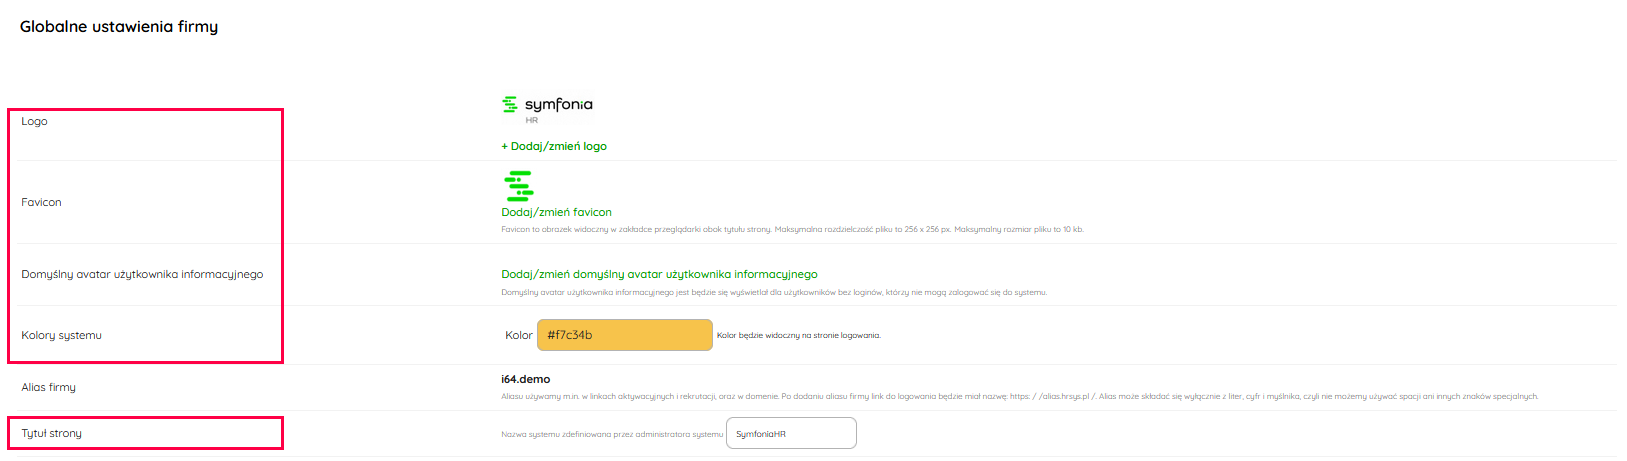Click the alias usage description text
The image size is (1627, 461).
(1019, 396)
